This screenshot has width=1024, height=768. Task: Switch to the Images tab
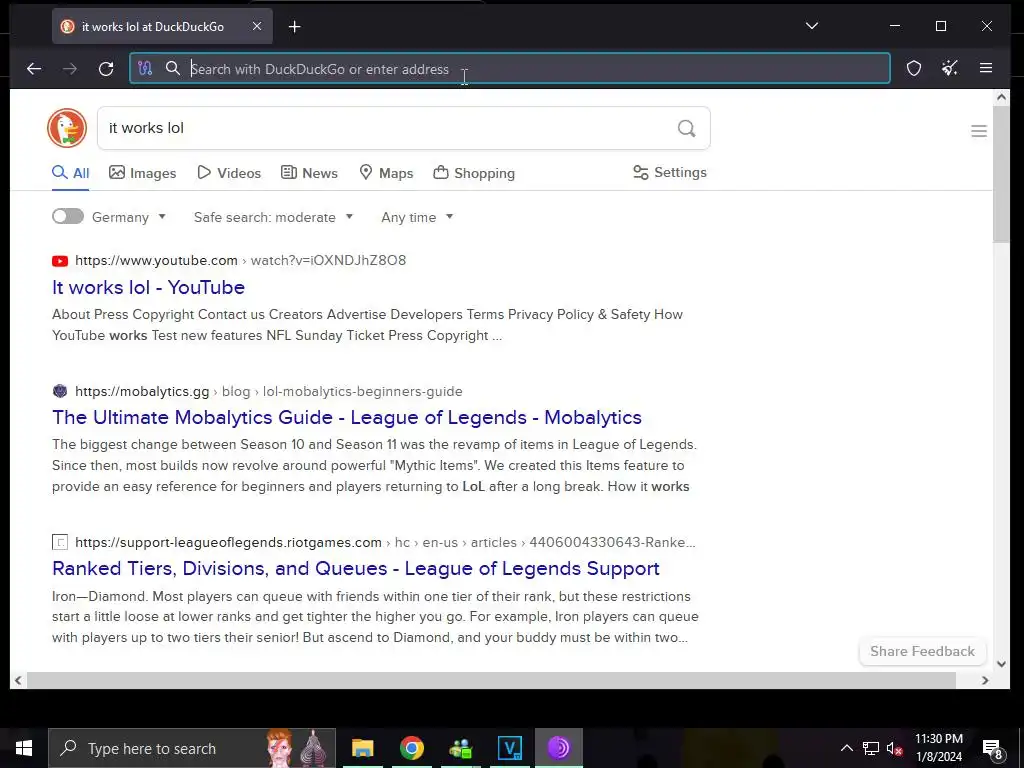[142, 173]
